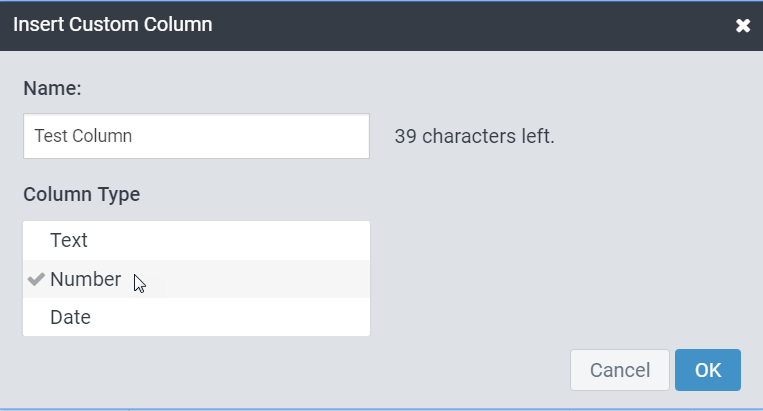Screen dimensions: 763x411
Task: Click empty dialog background left of Cancel
Action: pyautogui.click(x=300, y=370)
